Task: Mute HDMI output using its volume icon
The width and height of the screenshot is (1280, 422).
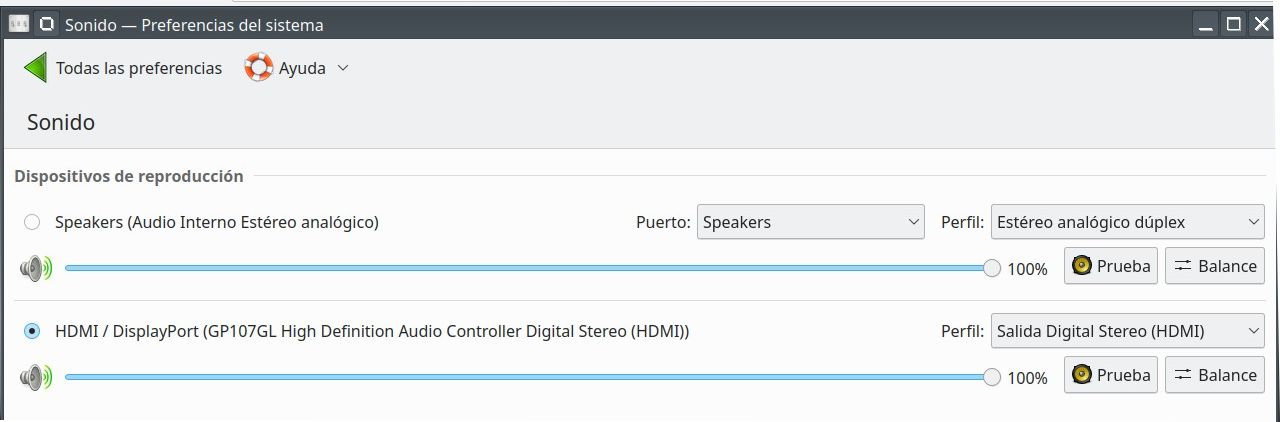Action: coord(35,377)
